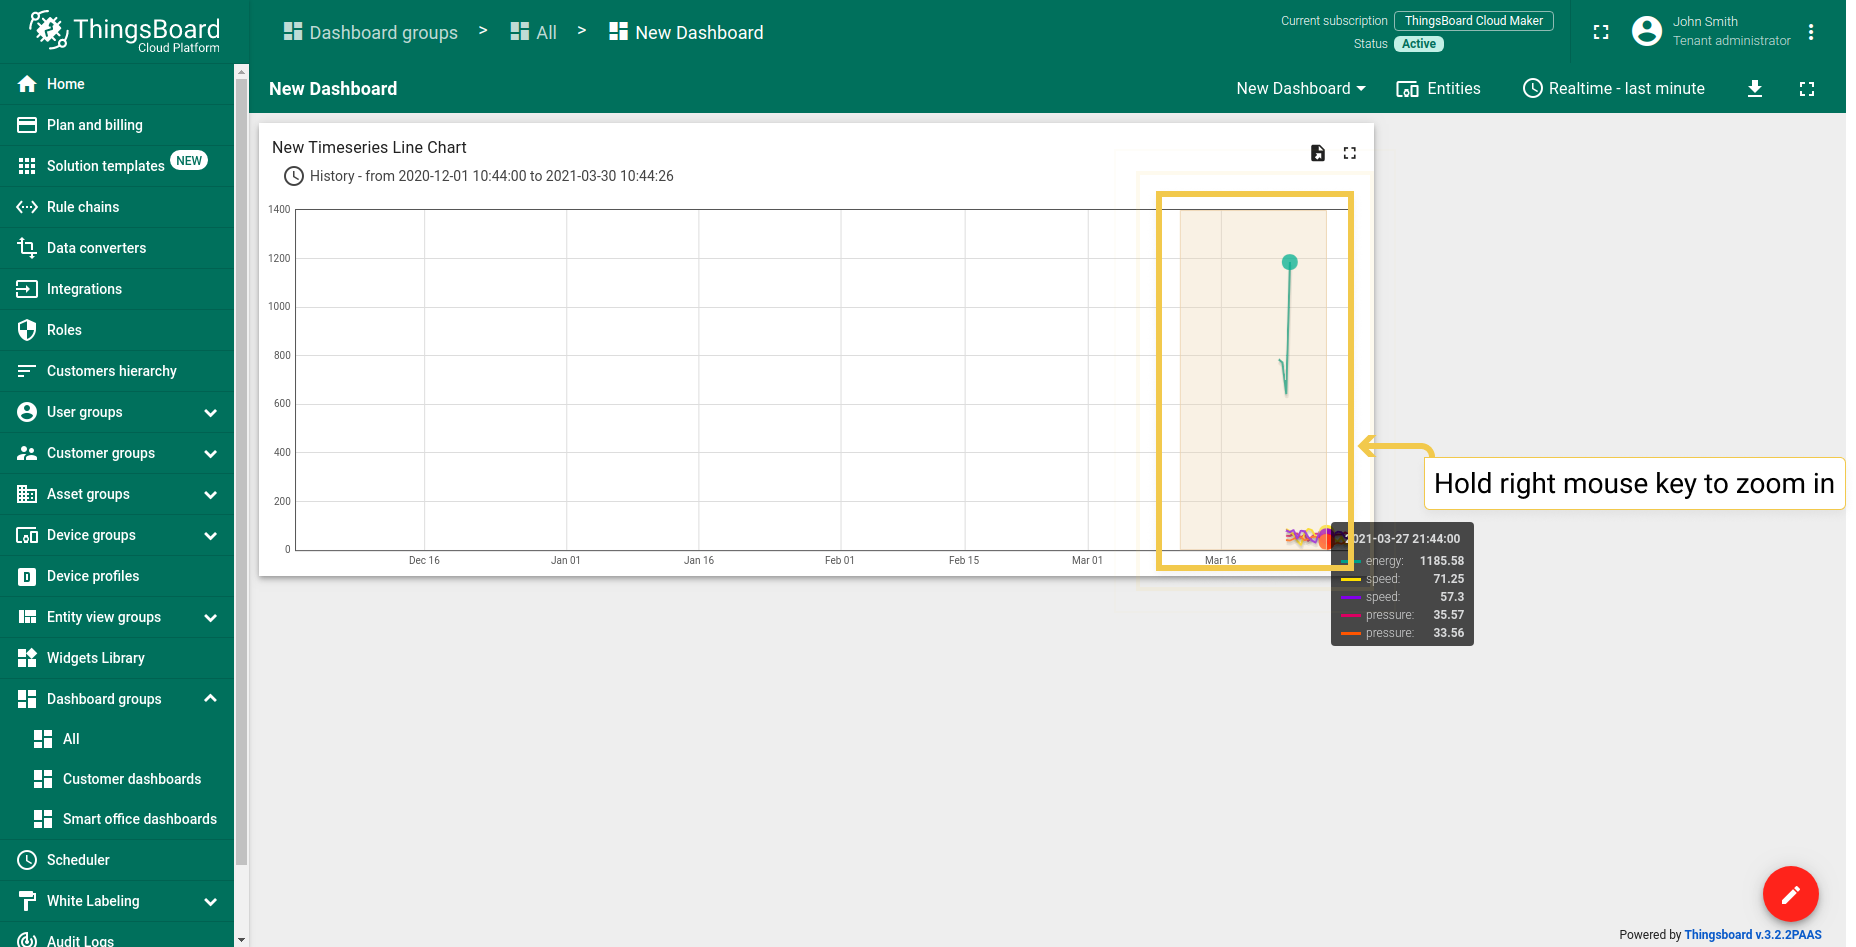Click the Home house icon

[x=27, y=84]
